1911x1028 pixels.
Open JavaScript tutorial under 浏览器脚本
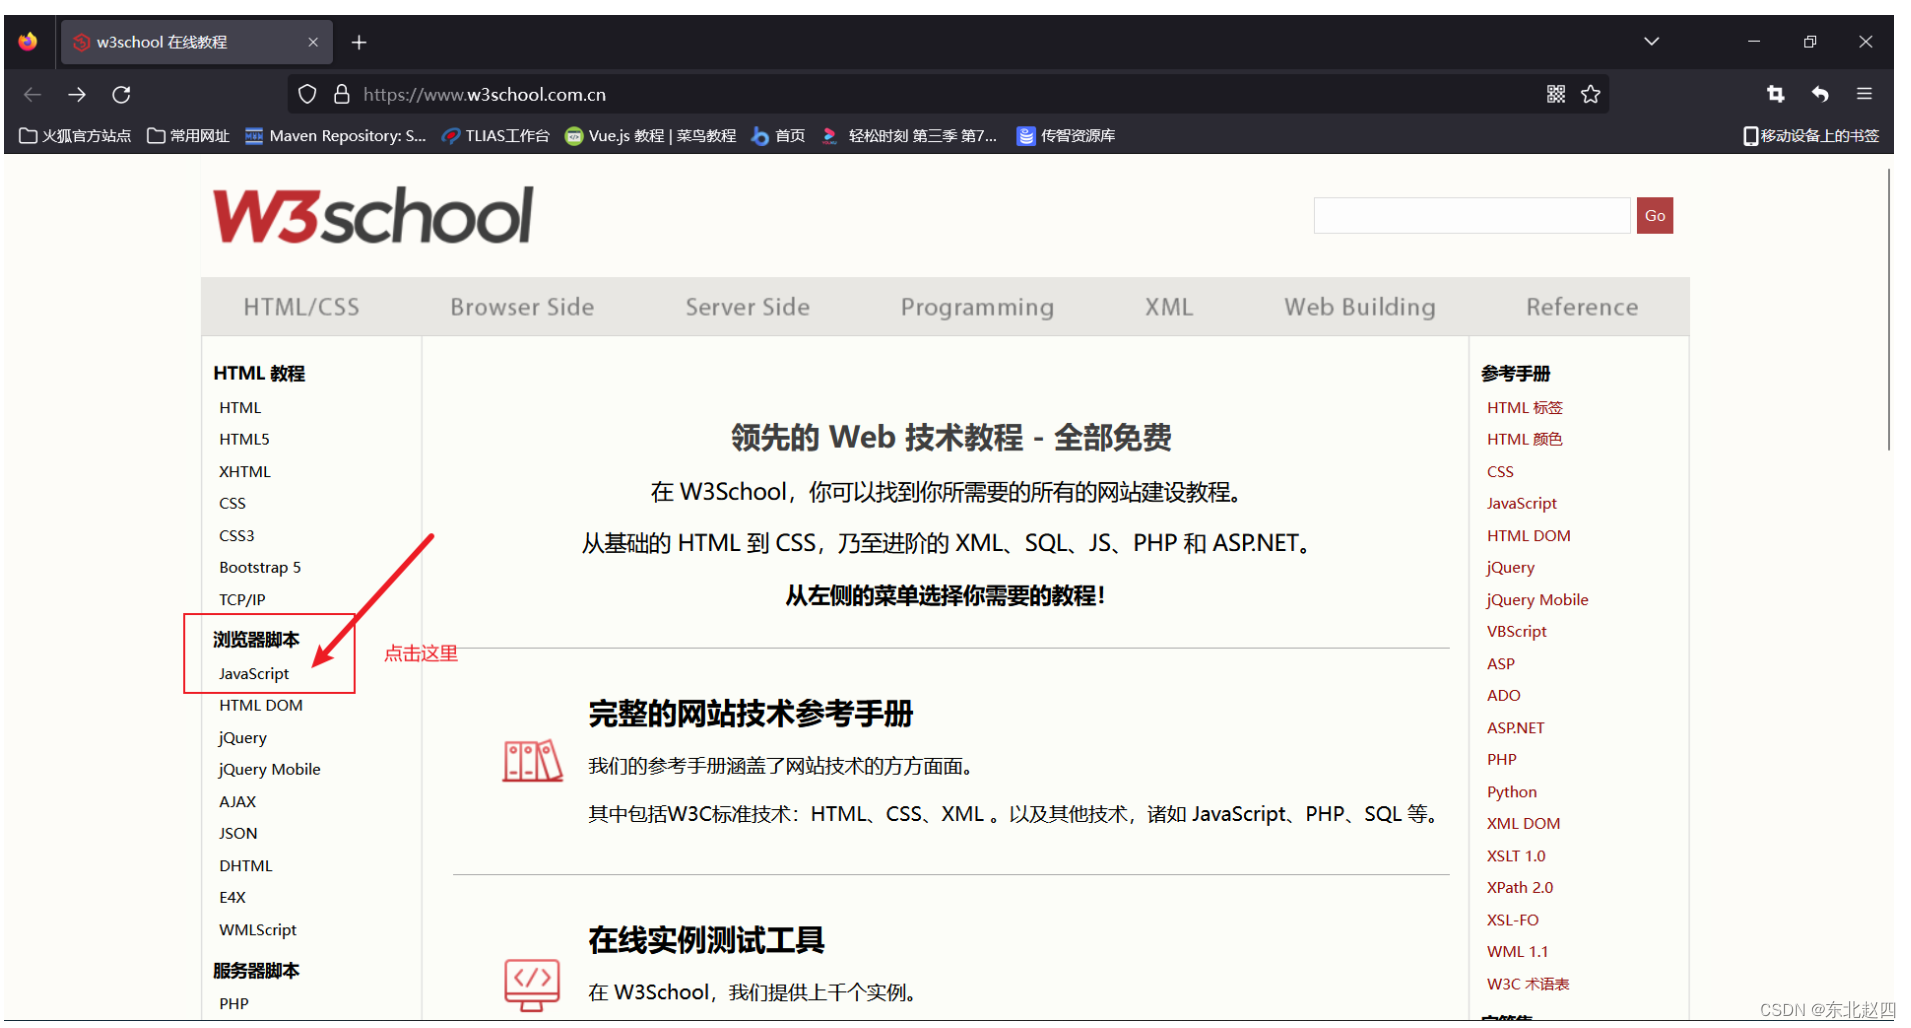(x=254, y=673)
